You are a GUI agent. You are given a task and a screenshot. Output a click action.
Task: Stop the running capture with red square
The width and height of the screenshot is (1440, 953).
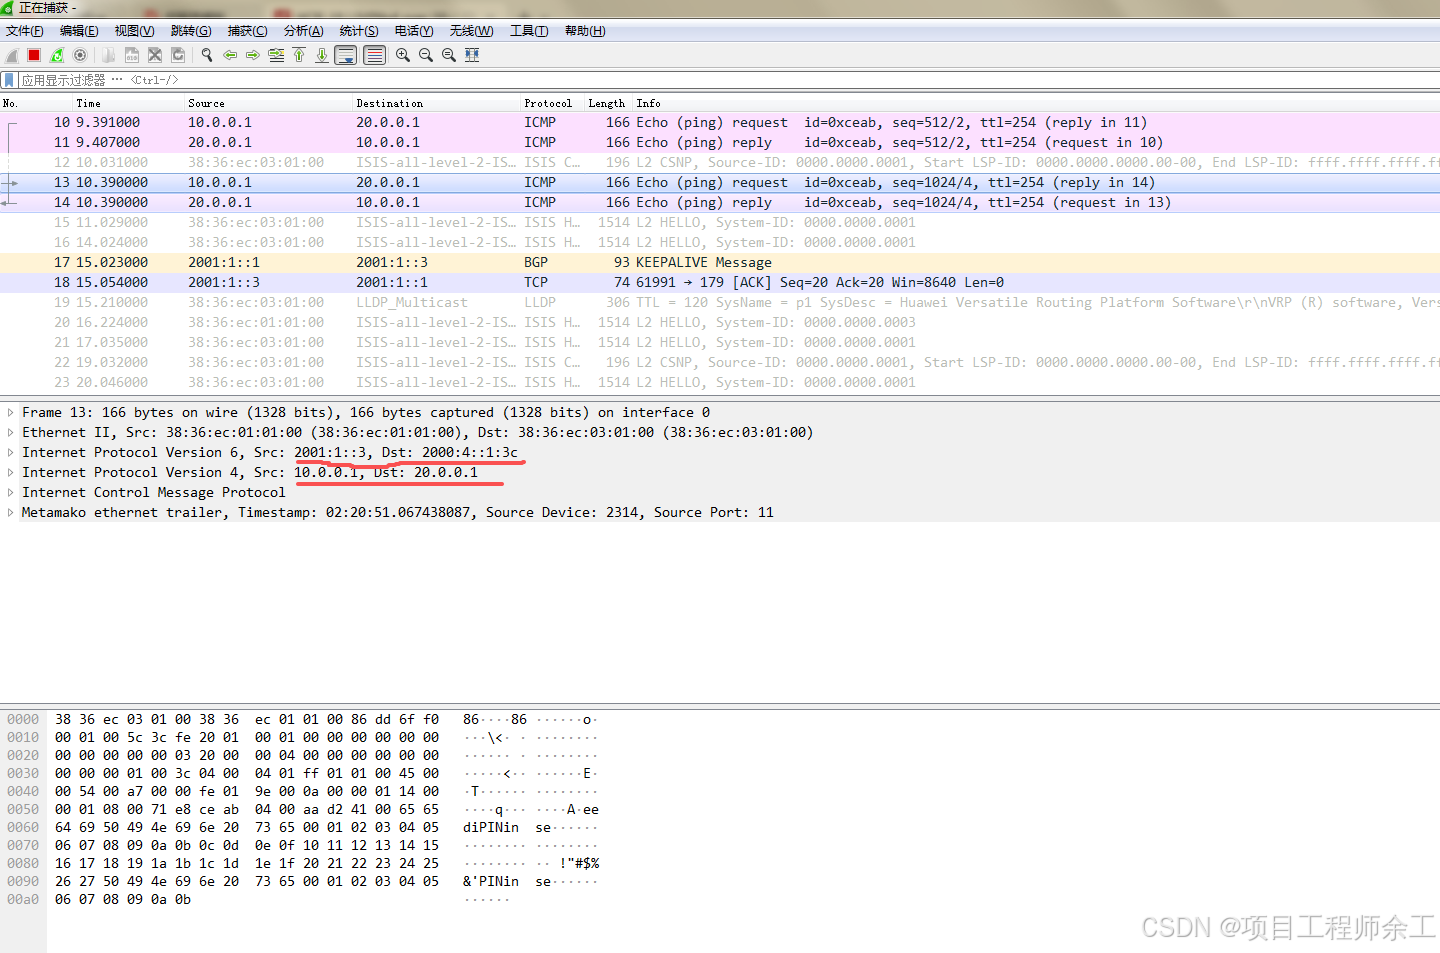34,56
